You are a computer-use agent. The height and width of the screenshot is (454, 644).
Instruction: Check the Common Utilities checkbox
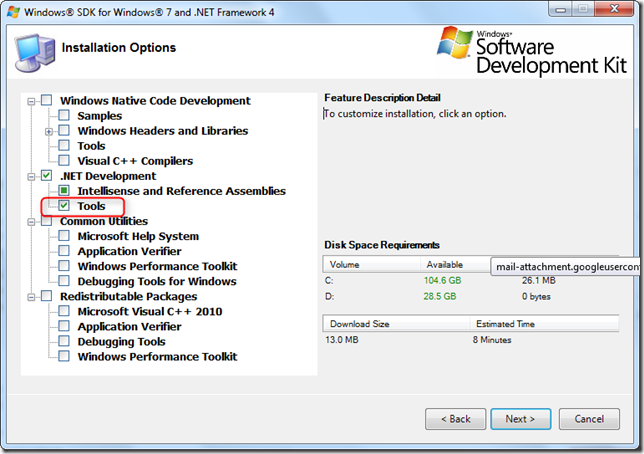[46, 221]
